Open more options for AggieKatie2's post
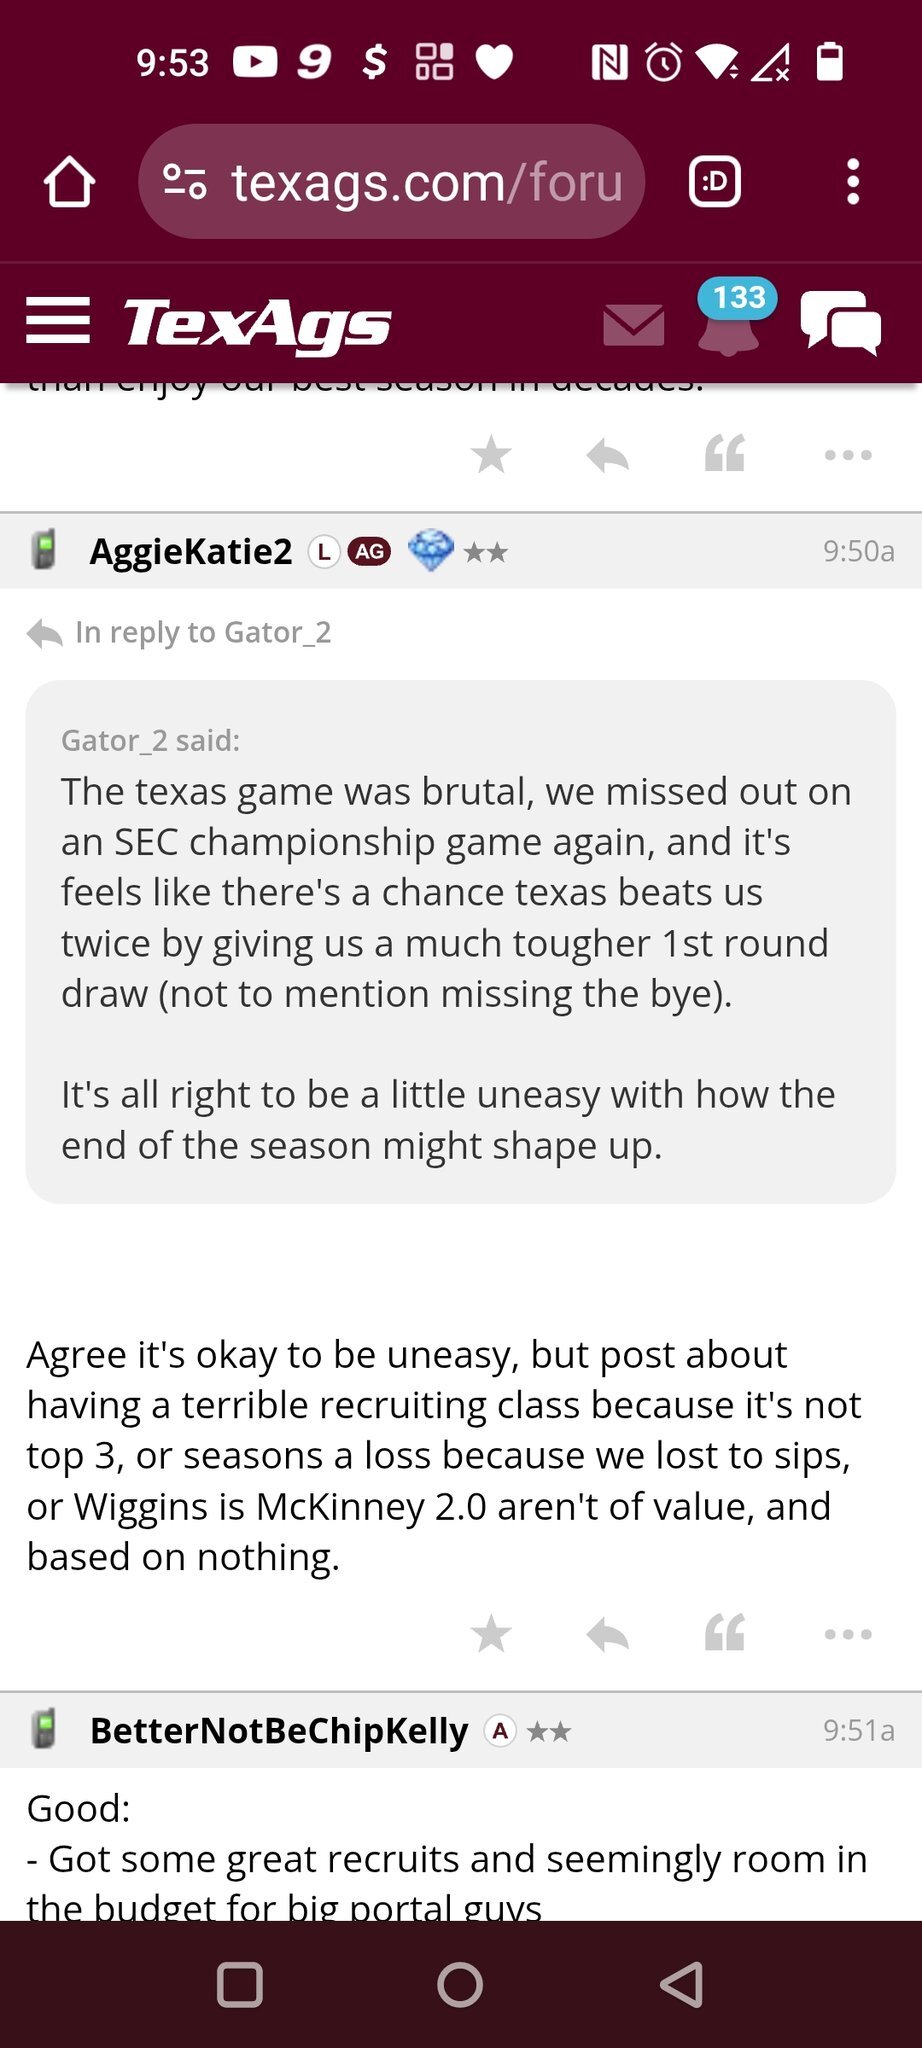Screen dimensions: 922x2048 [x=848, y=1634]
